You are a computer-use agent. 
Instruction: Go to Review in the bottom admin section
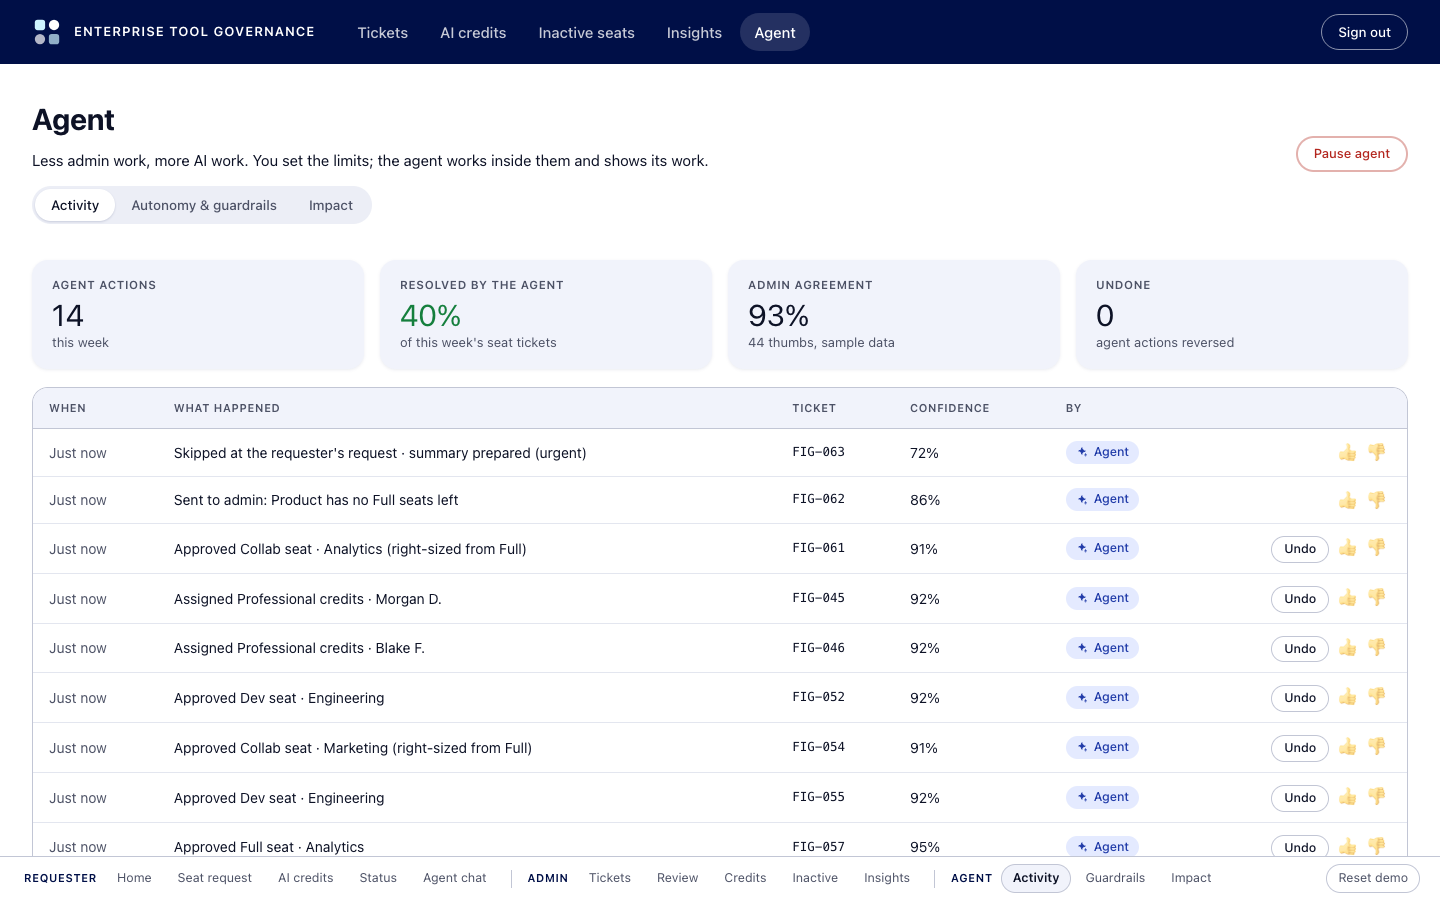[678, 878]
